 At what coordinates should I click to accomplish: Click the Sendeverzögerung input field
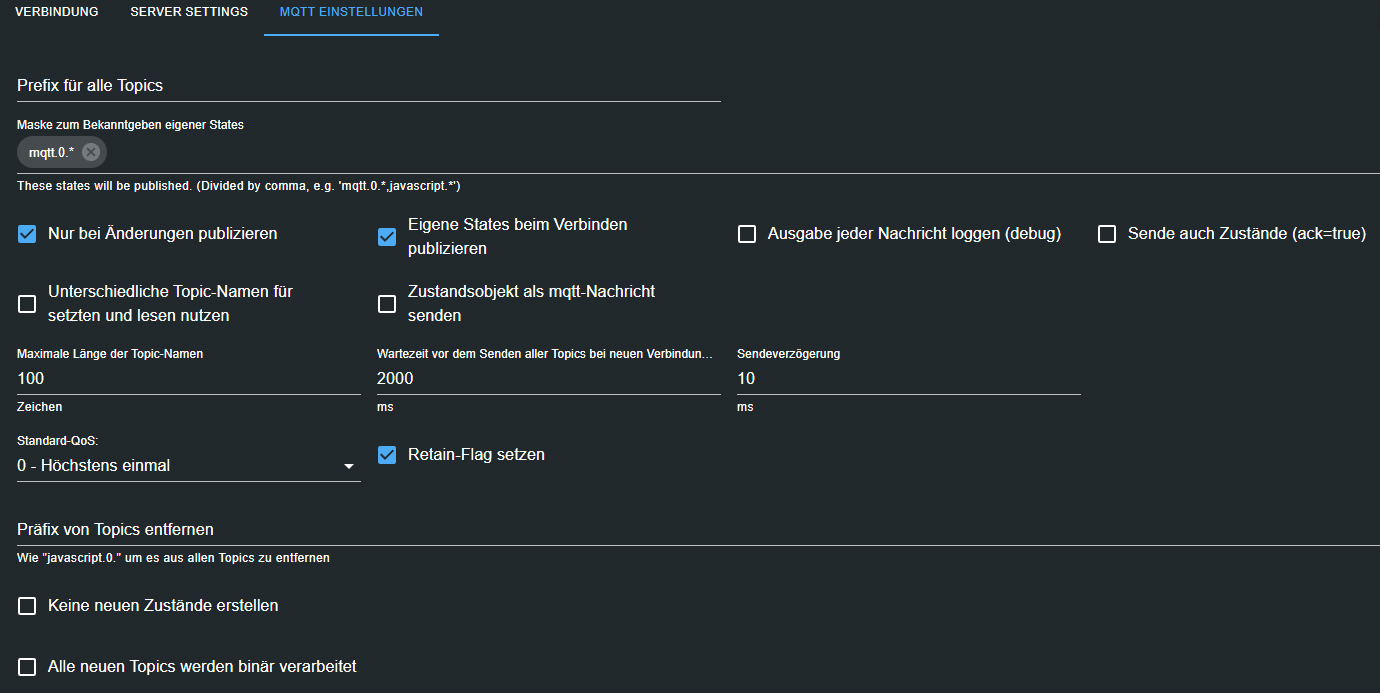click(x=908, y=379)
